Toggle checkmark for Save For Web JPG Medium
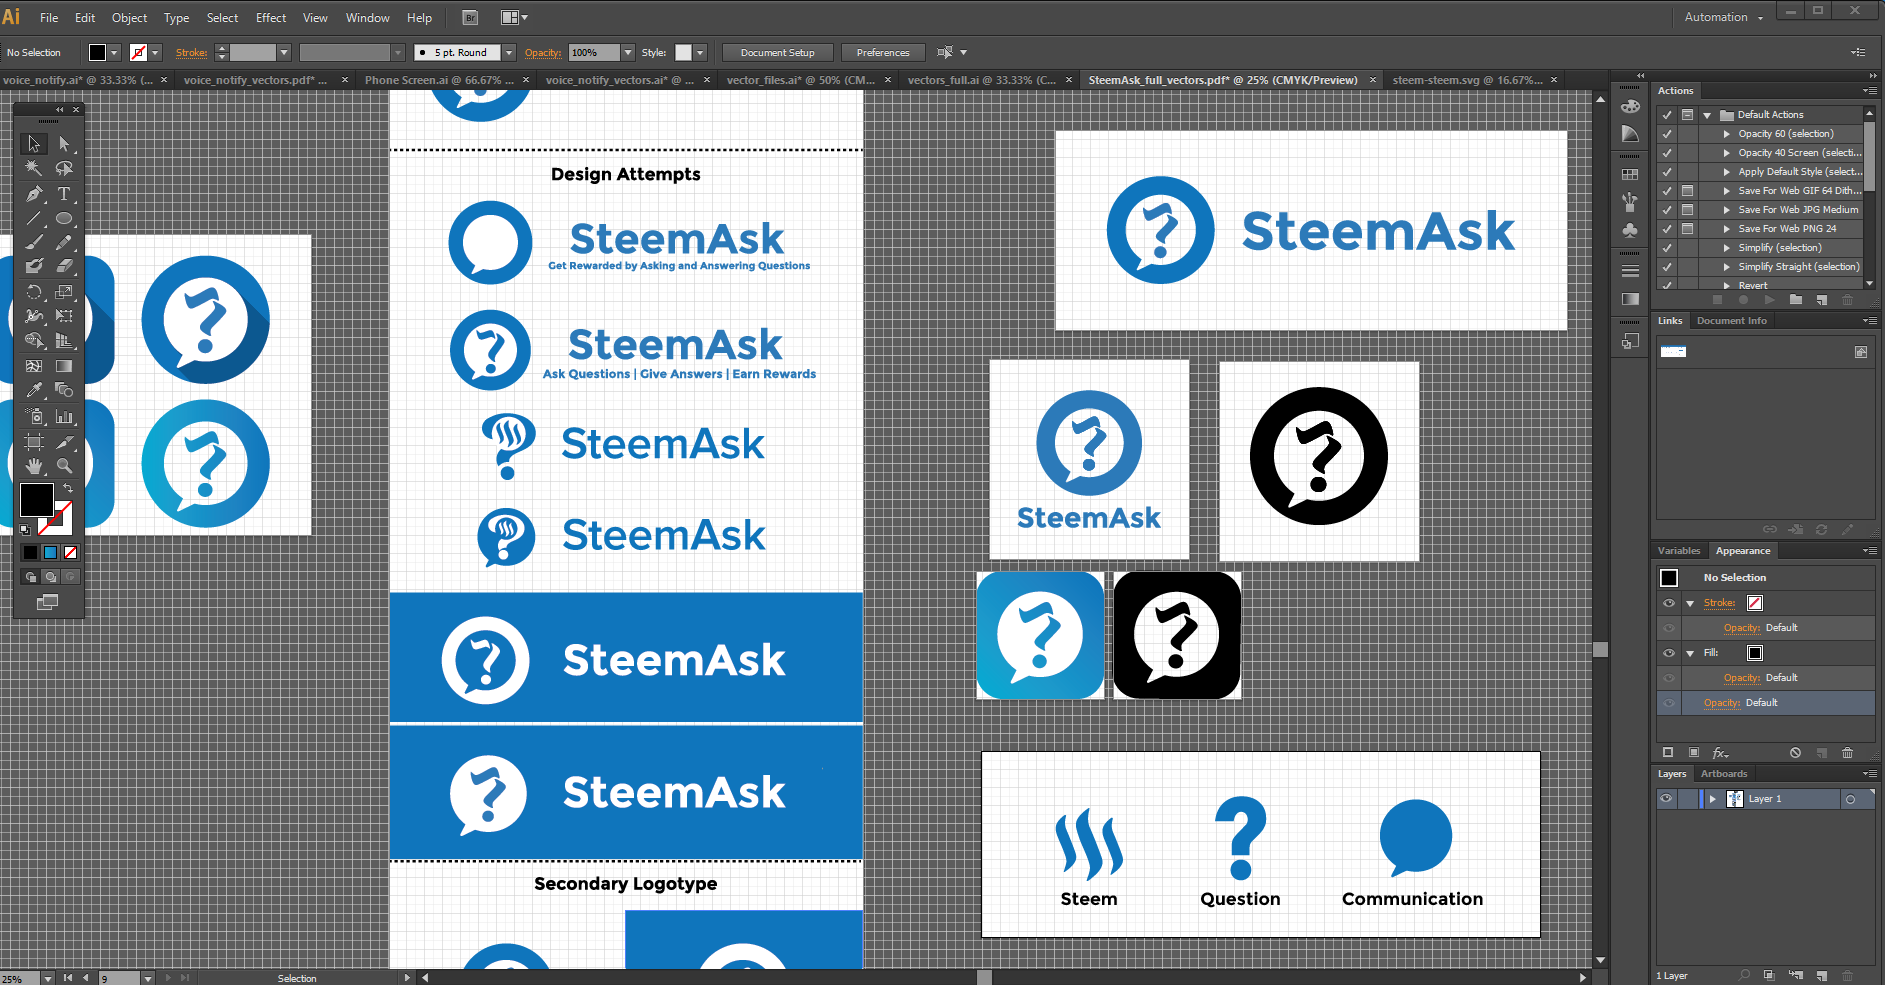Screen dimensions: 1885x985 point(1667,210)
